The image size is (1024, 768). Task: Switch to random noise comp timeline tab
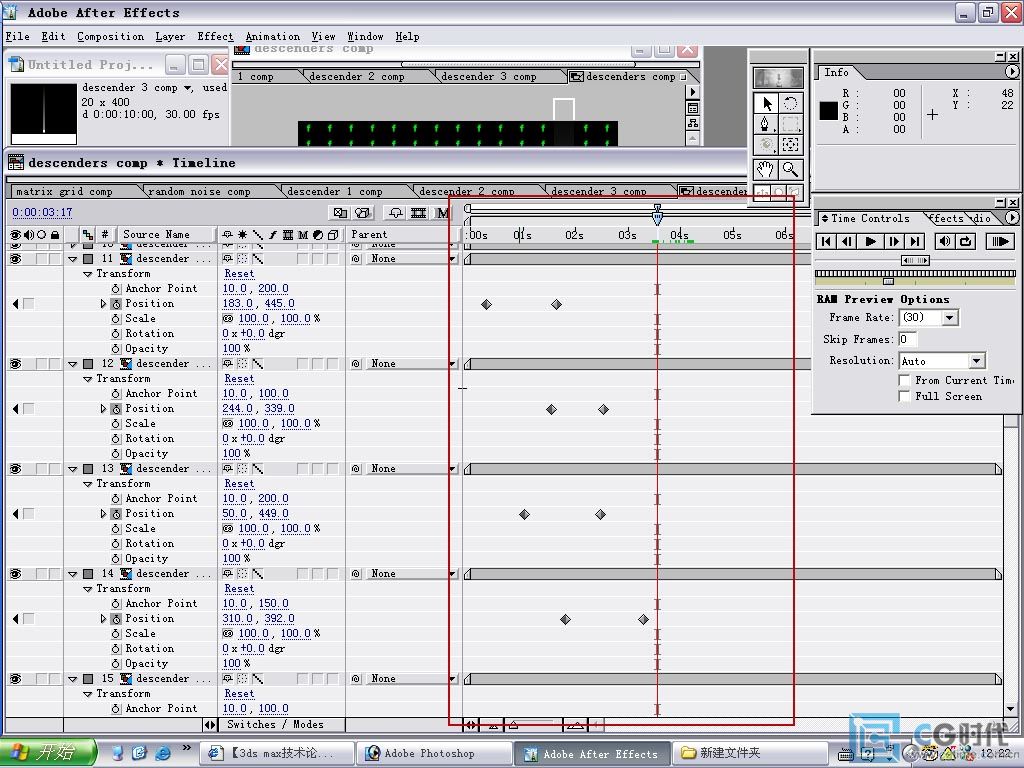(199, 192)
